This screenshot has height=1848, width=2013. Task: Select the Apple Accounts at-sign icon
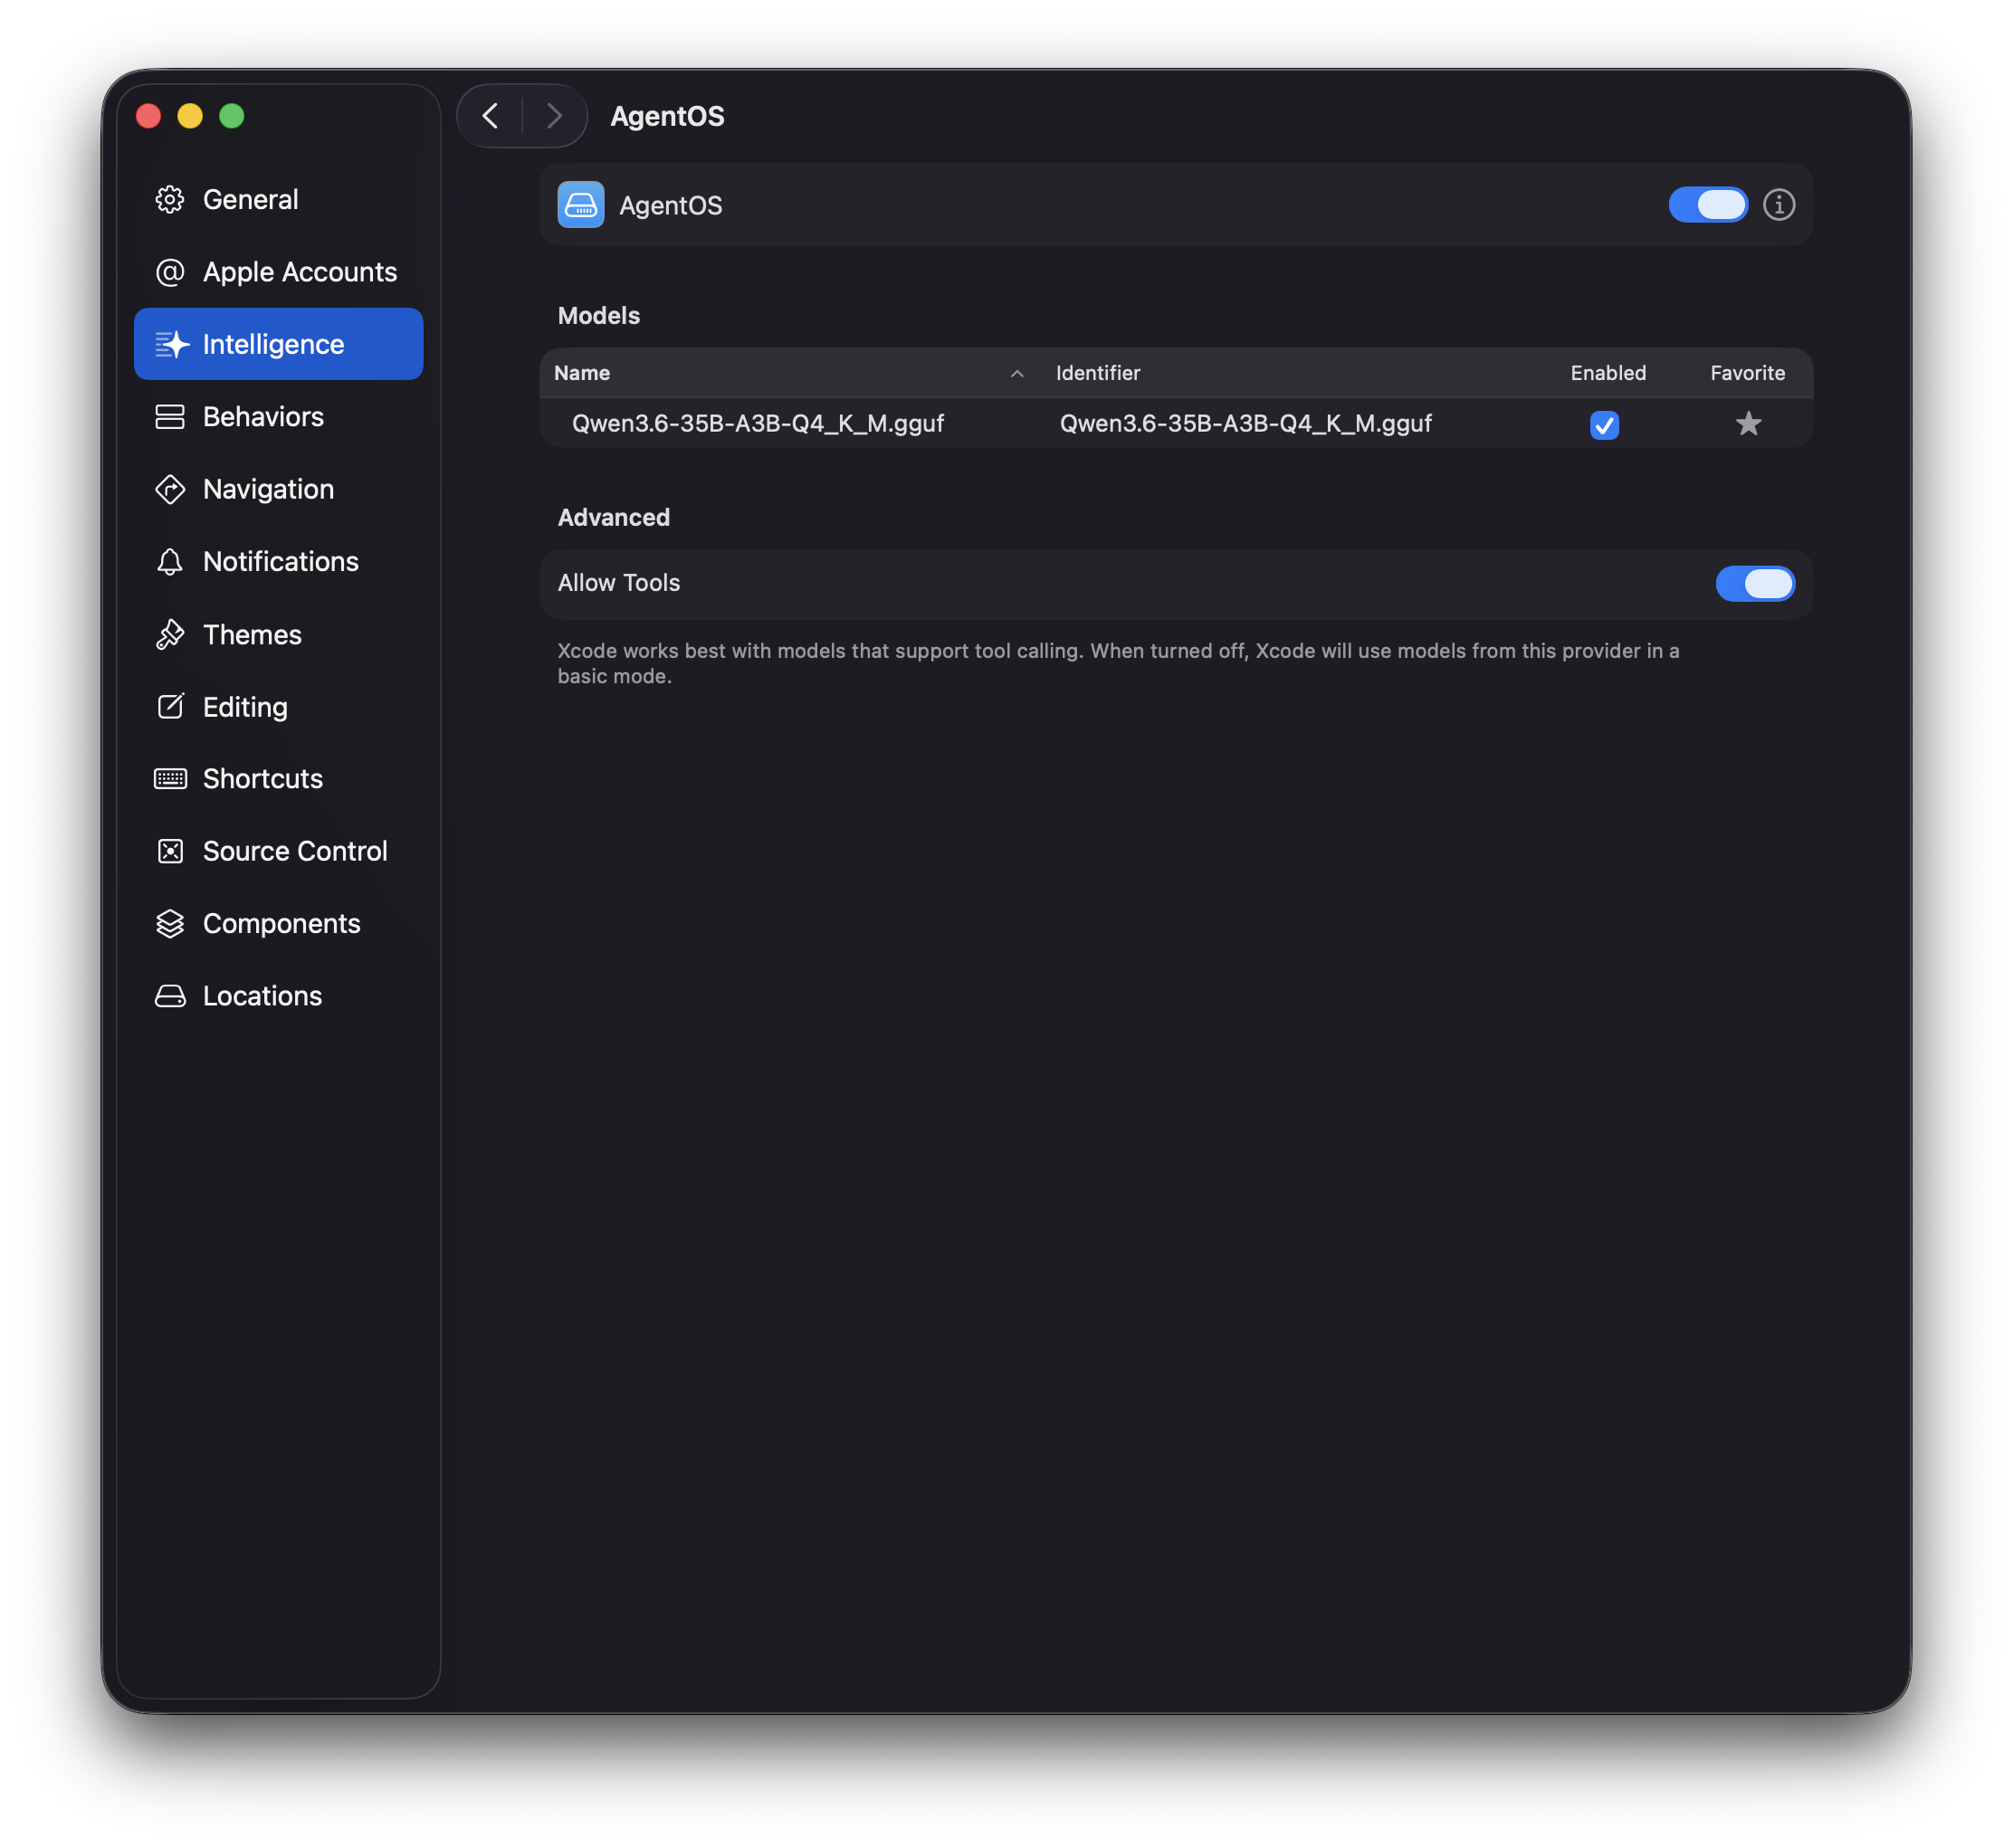[x=170, y=272]
